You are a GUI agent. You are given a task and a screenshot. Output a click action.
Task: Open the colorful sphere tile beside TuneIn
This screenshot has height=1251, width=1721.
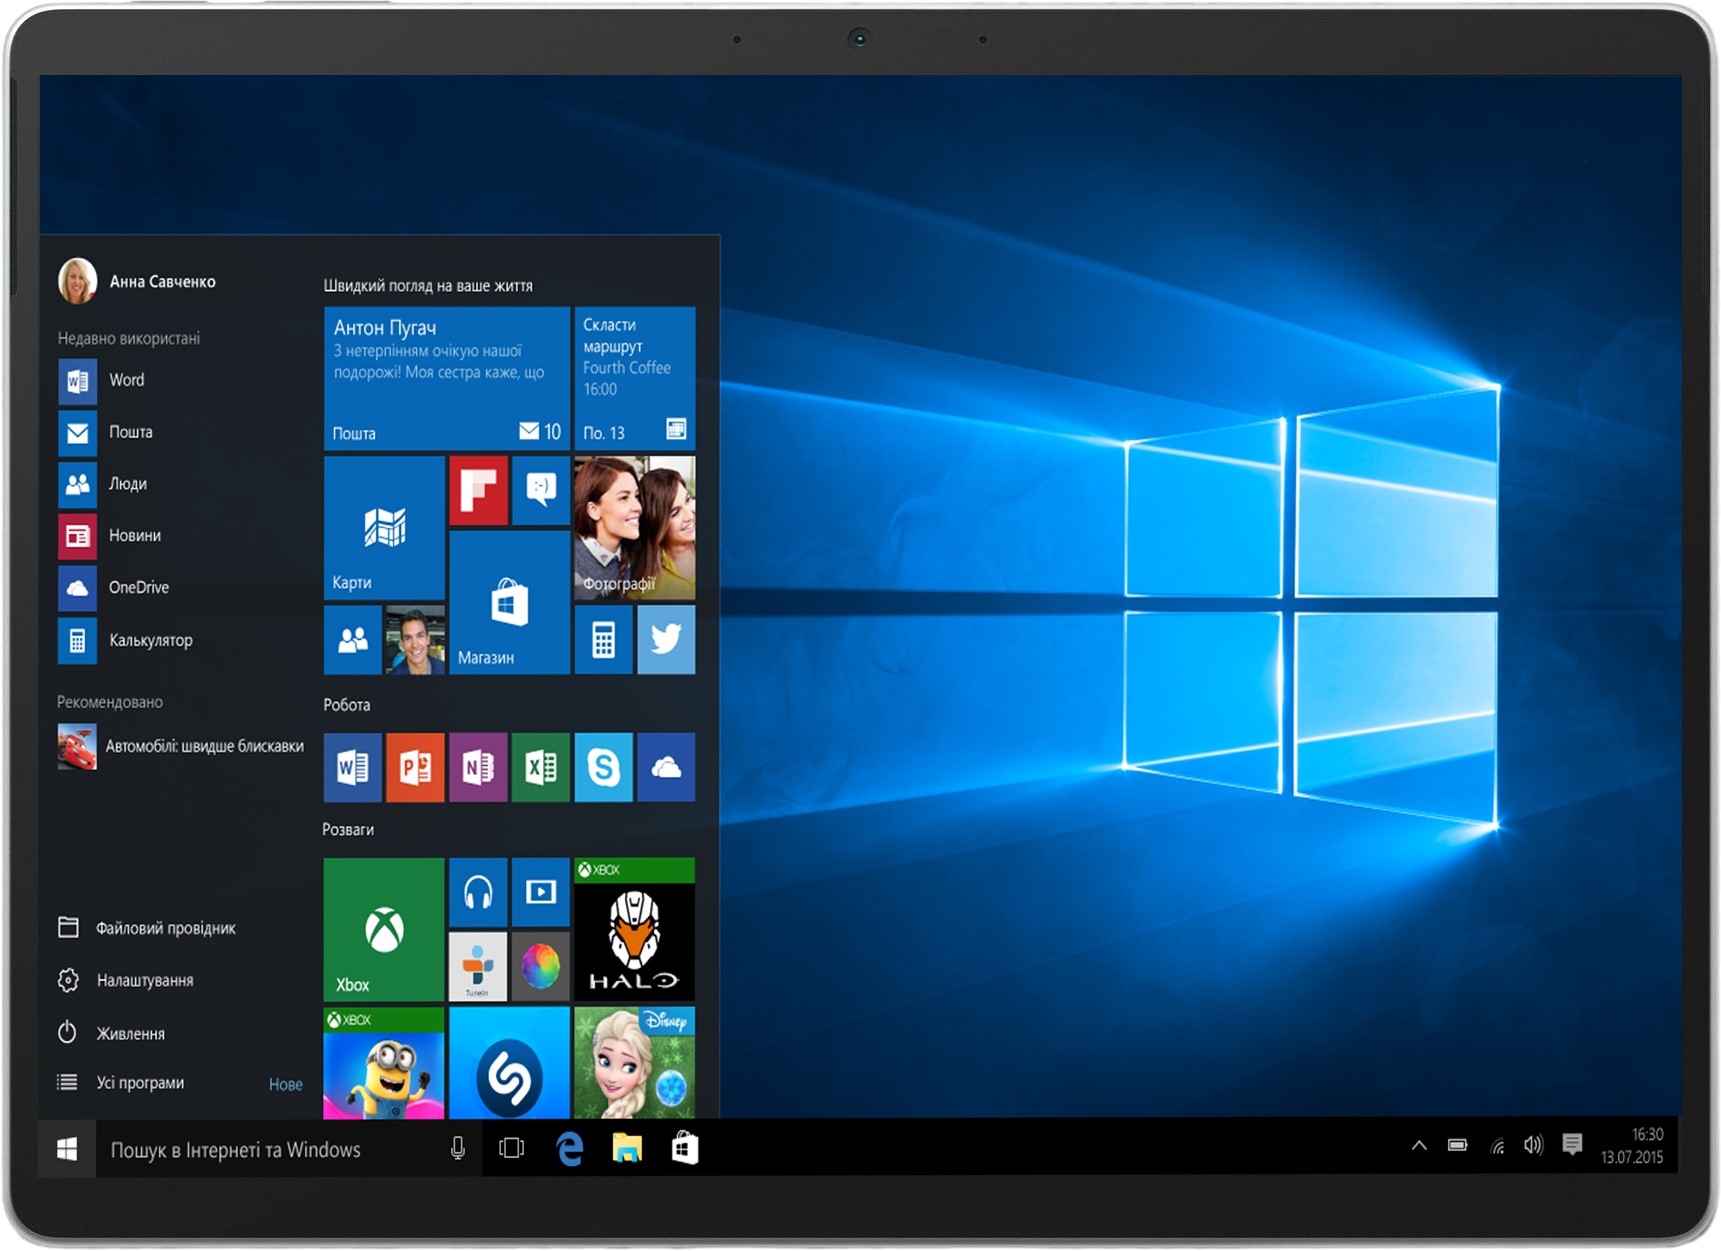click(541, 966)
